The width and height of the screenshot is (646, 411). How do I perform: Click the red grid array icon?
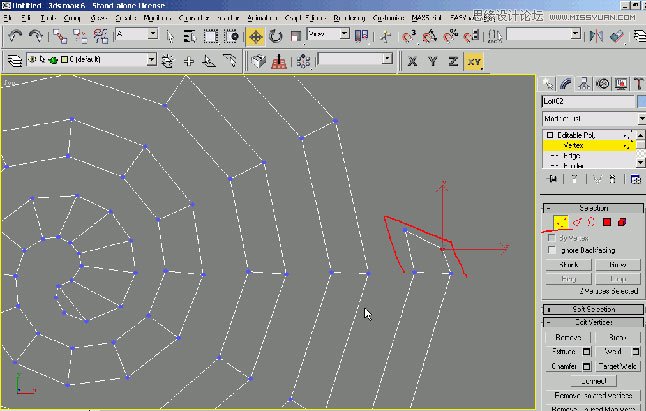[279, 61]
